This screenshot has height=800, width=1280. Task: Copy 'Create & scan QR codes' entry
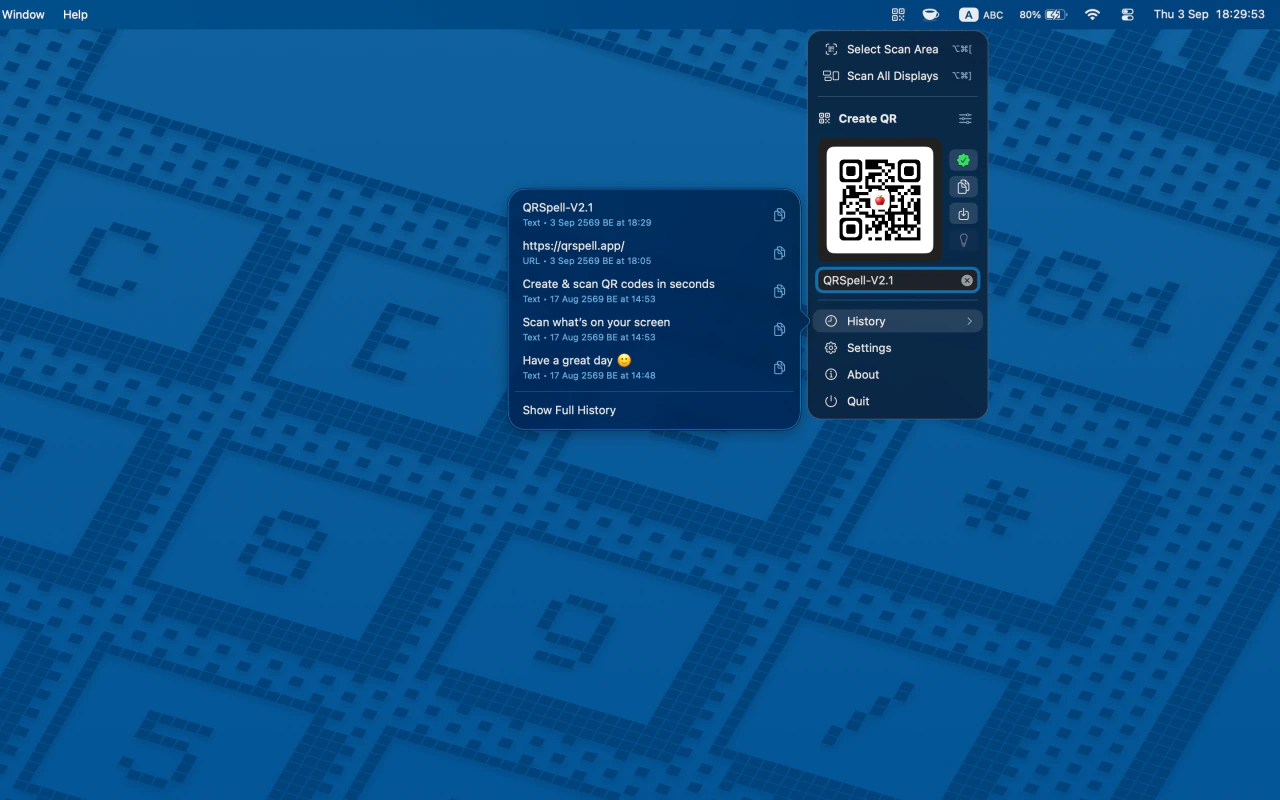tap(779, 291)
